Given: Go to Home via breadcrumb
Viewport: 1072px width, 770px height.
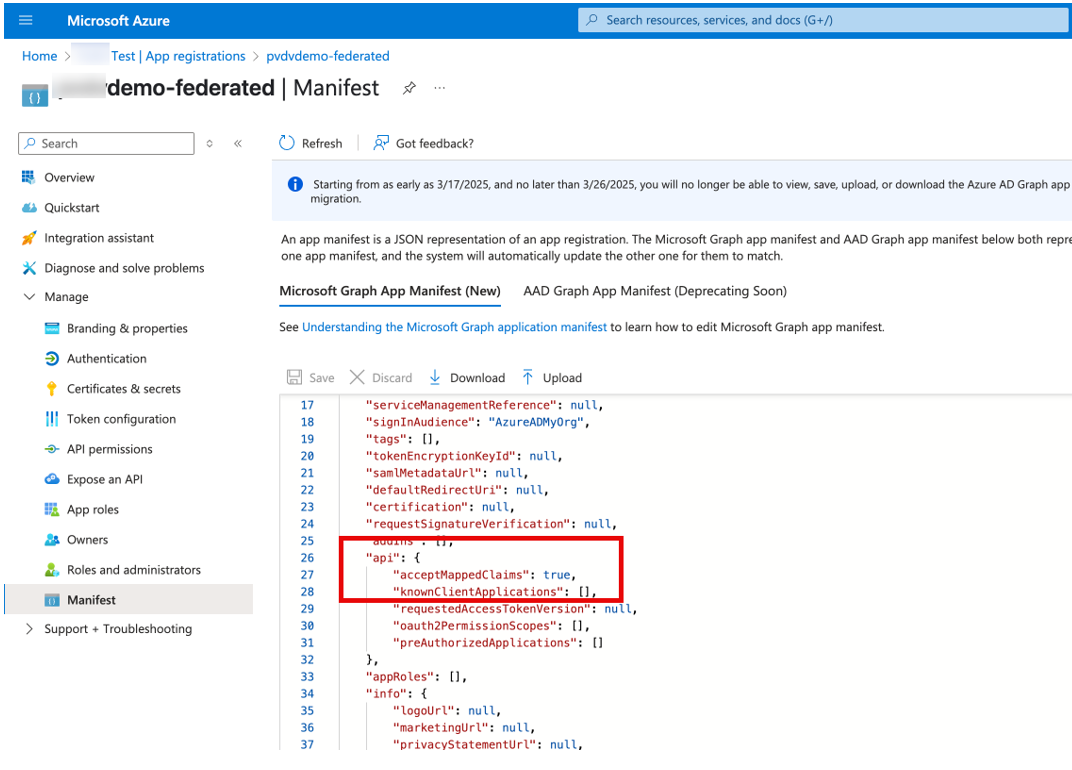Looking at the screenshot, I should pos(40,56).
